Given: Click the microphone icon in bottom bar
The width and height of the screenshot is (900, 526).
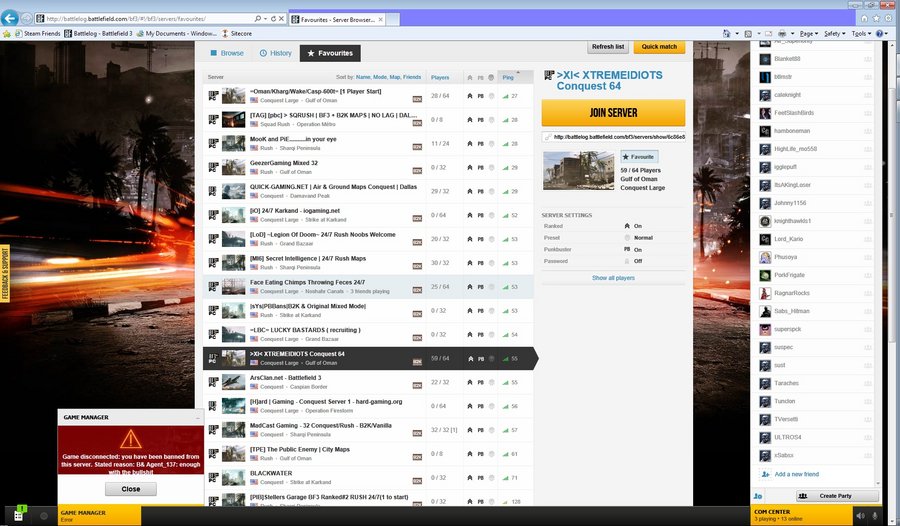Looking at the screenshot, I should pos(876,516).
